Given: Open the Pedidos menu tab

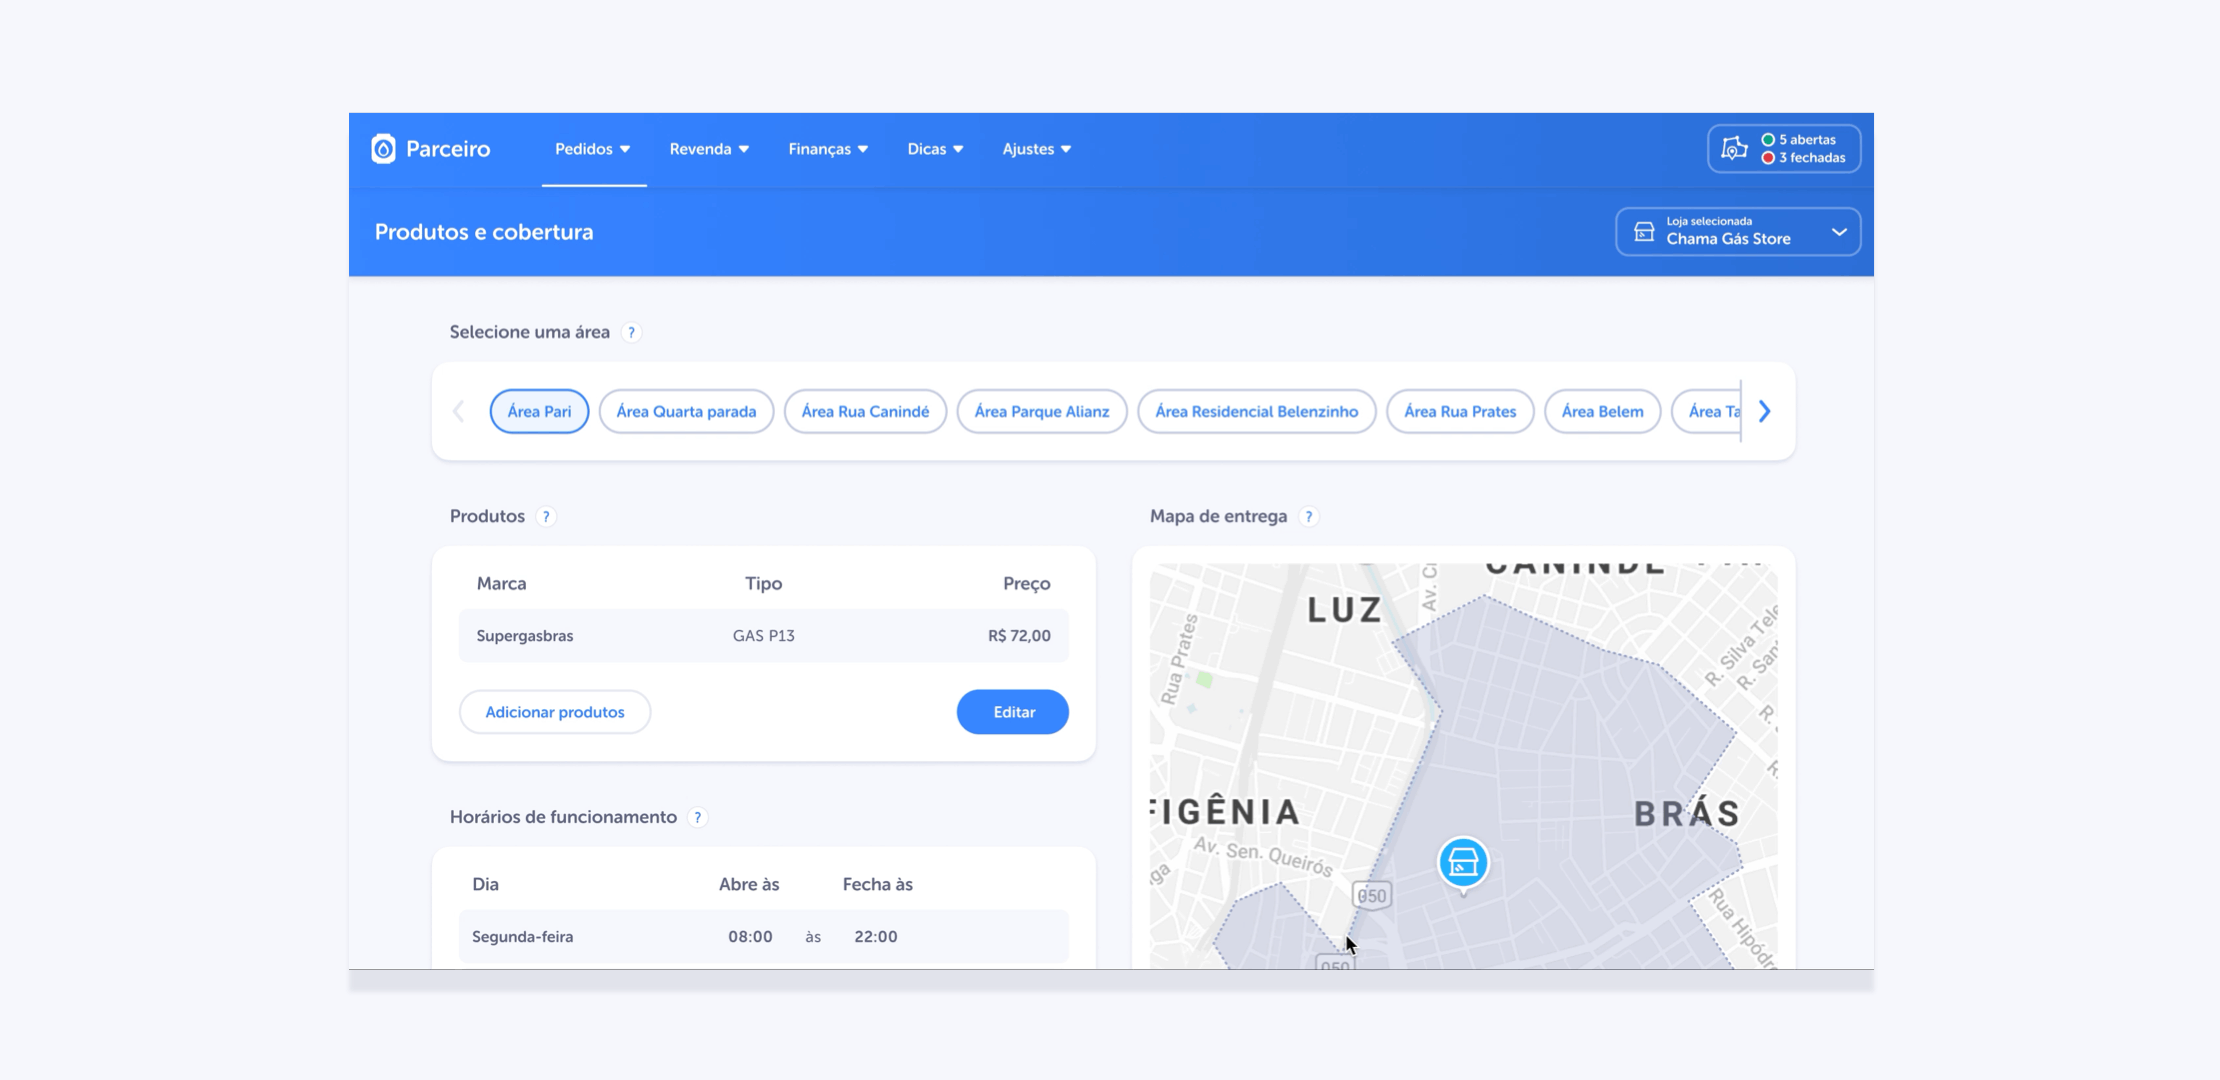Looking at the screenshot, I should 593,149.
